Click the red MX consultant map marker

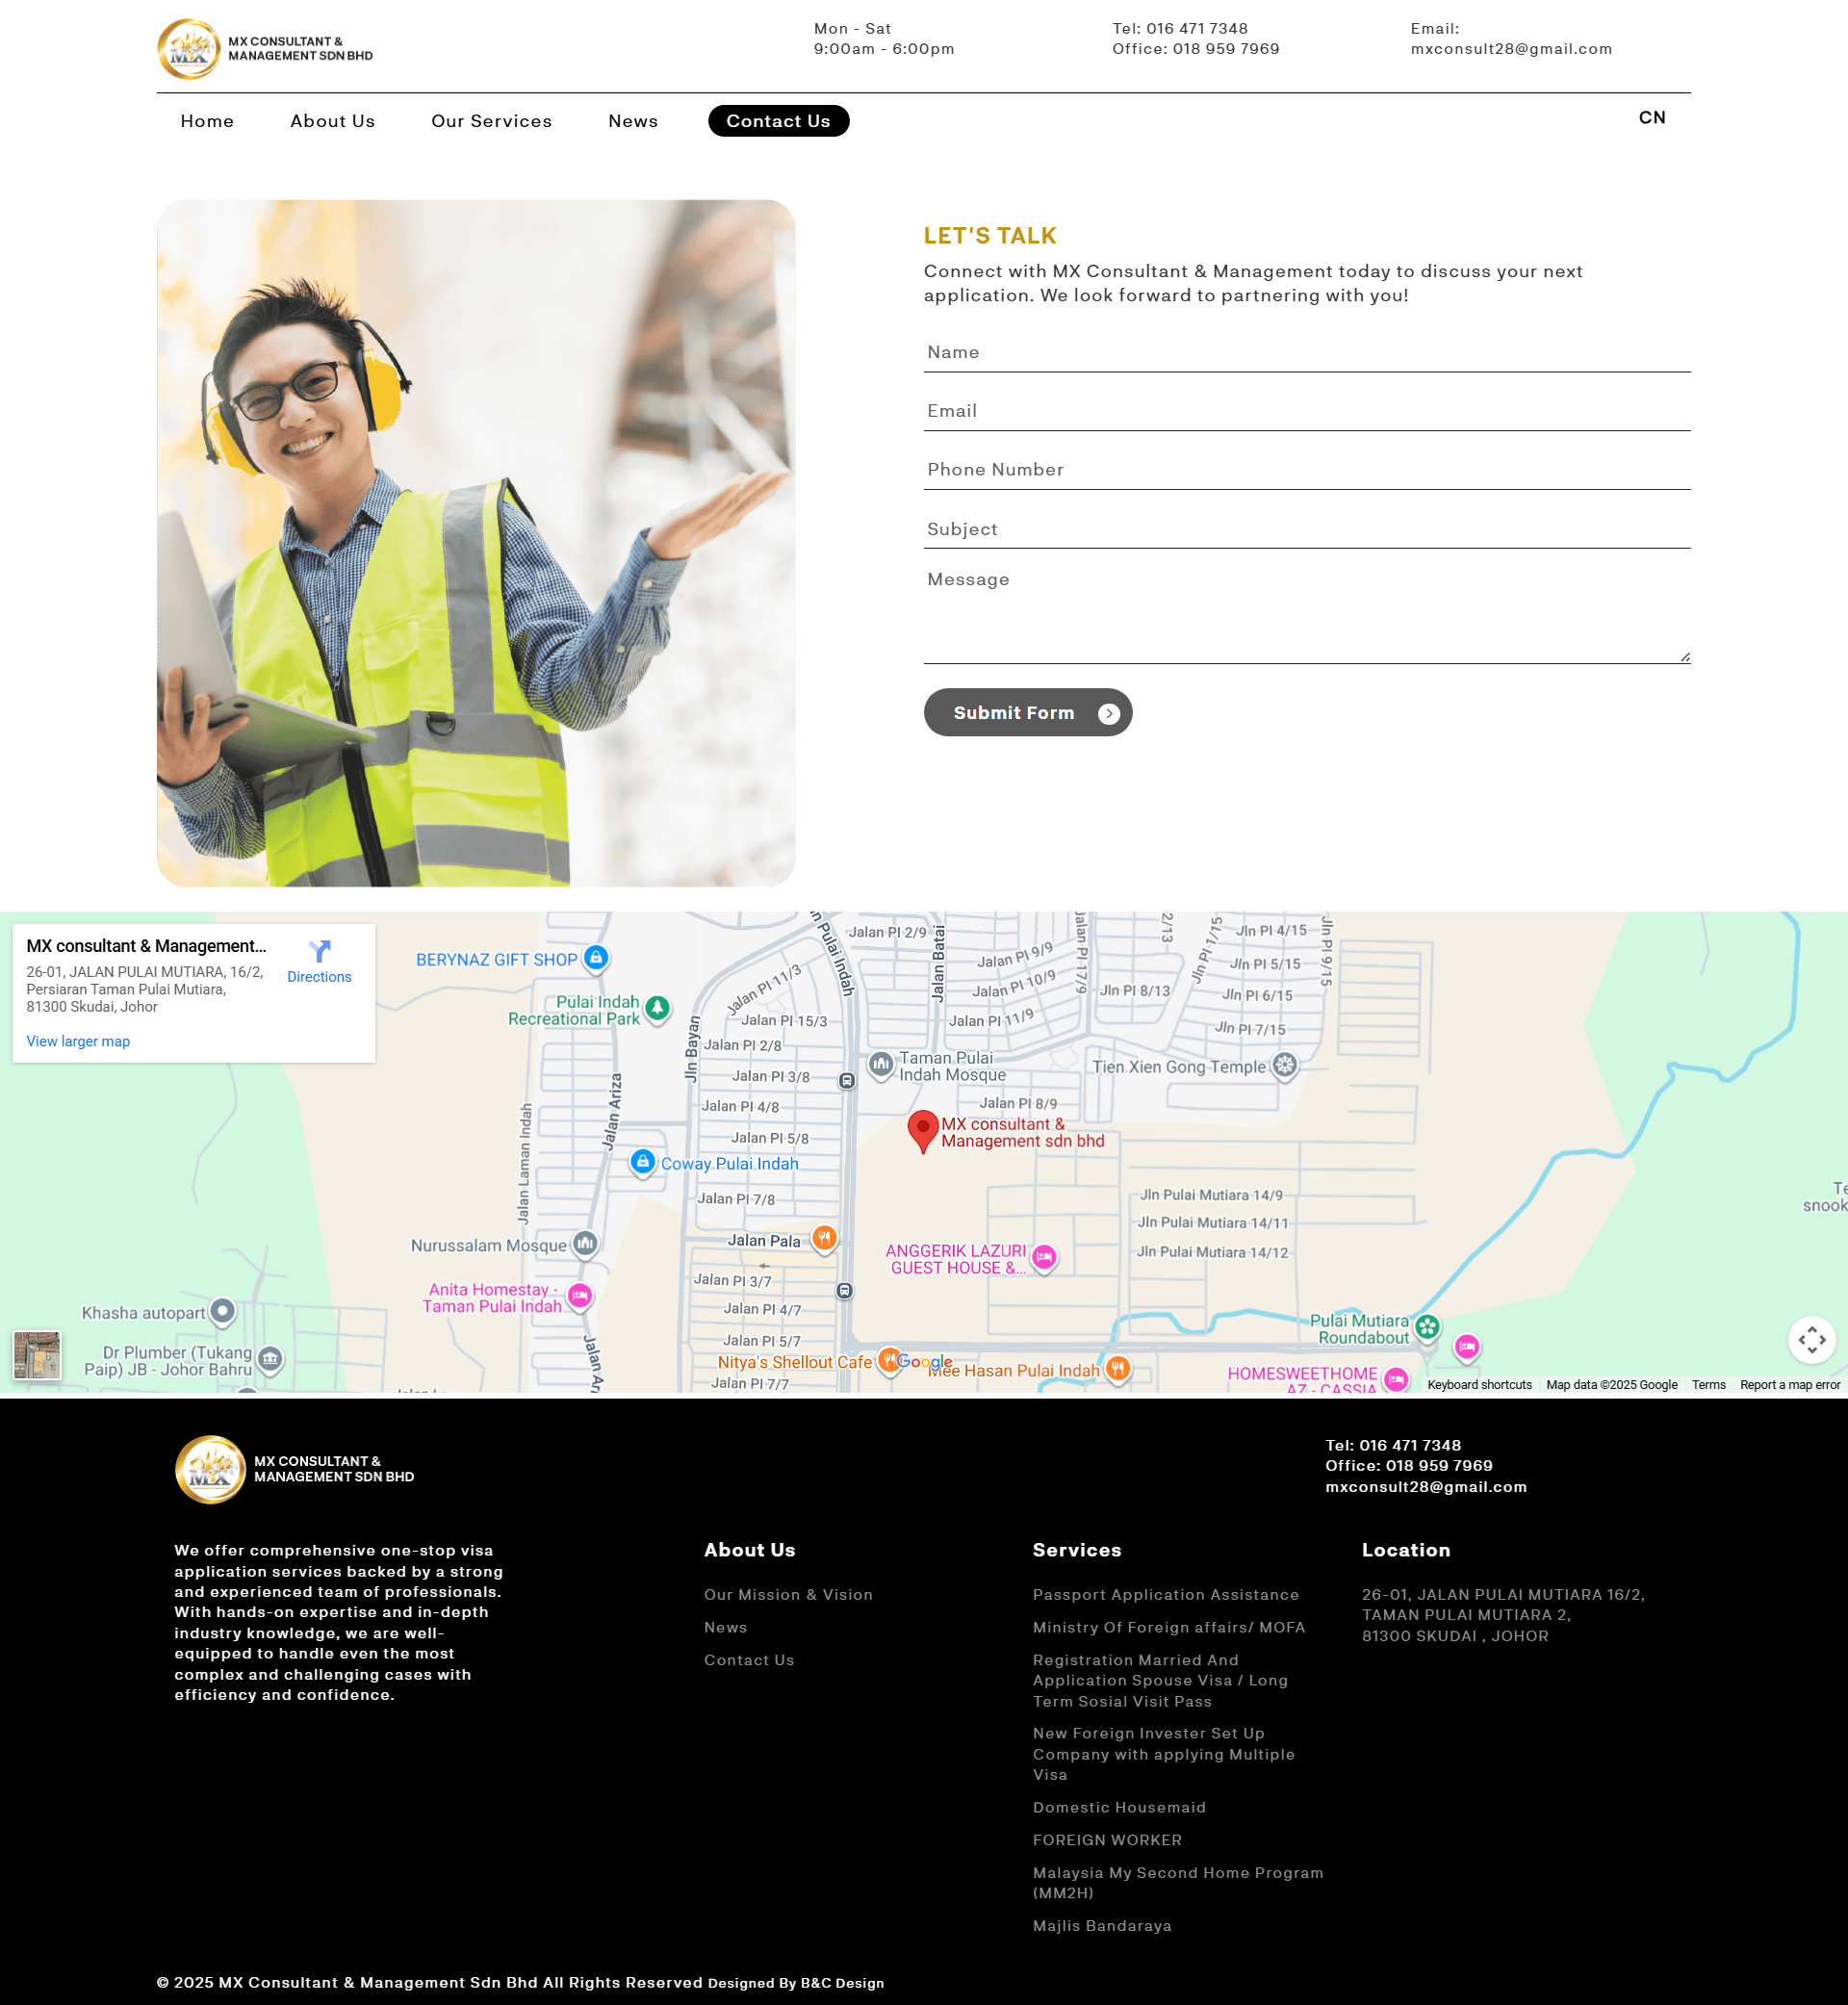point(922,1129)
